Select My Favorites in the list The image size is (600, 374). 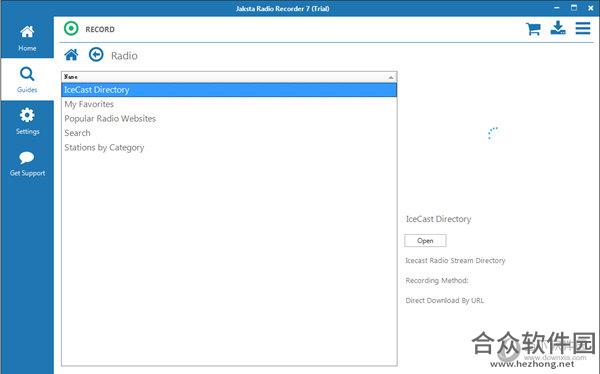[229, 104]
